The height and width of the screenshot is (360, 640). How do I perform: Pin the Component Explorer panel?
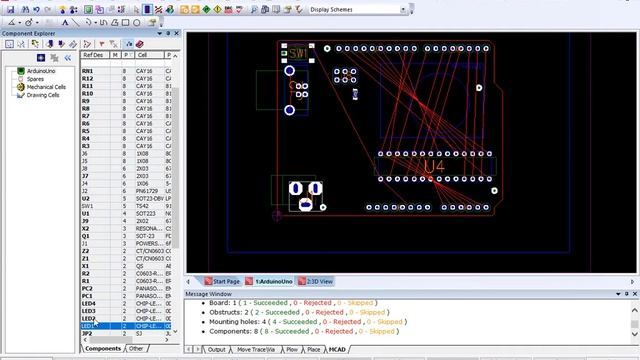point(168,33)
